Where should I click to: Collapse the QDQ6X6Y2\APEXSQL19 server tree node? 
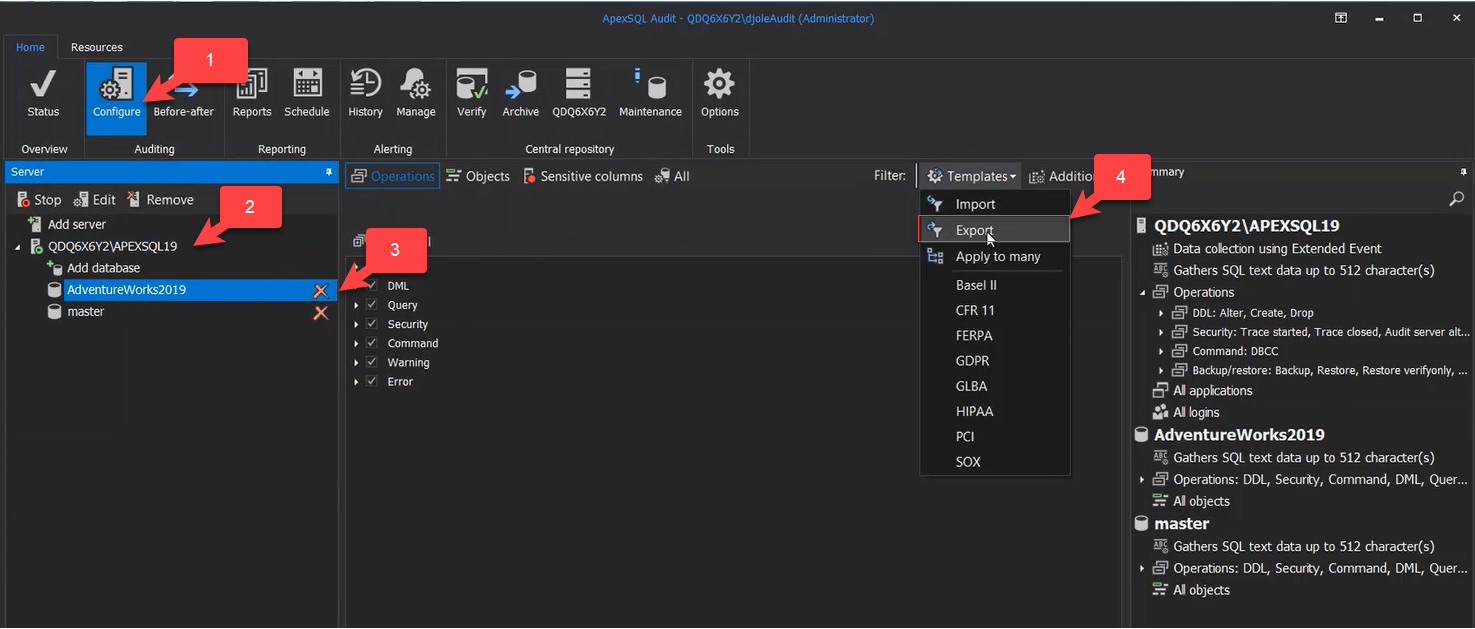coord(18,247)
